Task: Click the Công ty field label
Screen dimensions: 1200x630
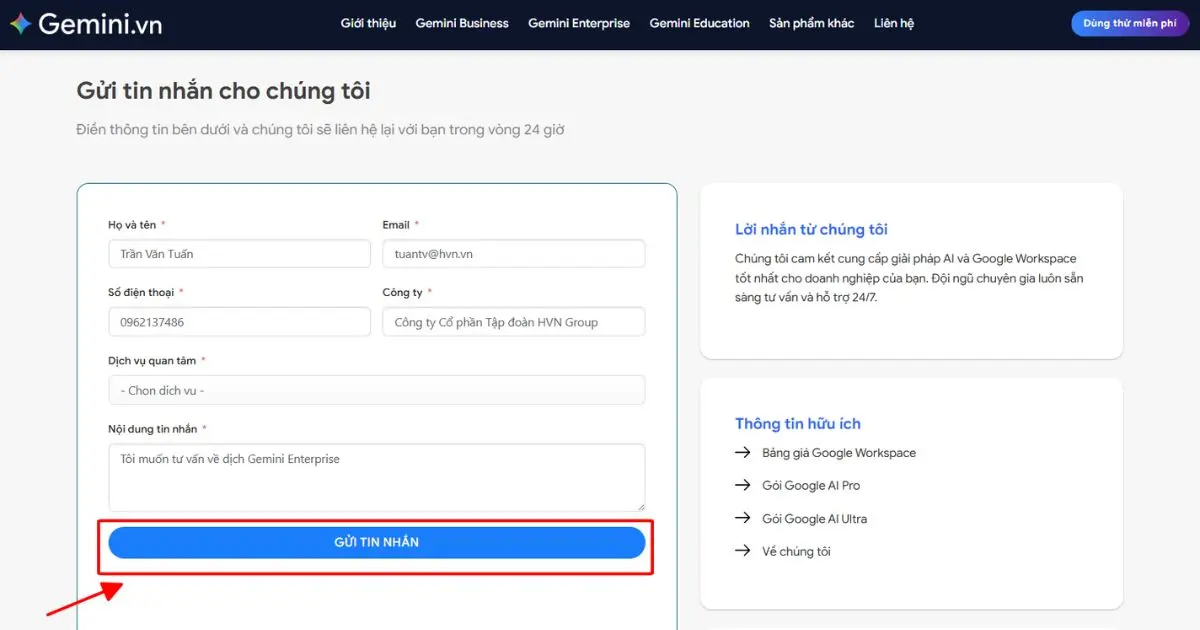Action: coord(403,292)
